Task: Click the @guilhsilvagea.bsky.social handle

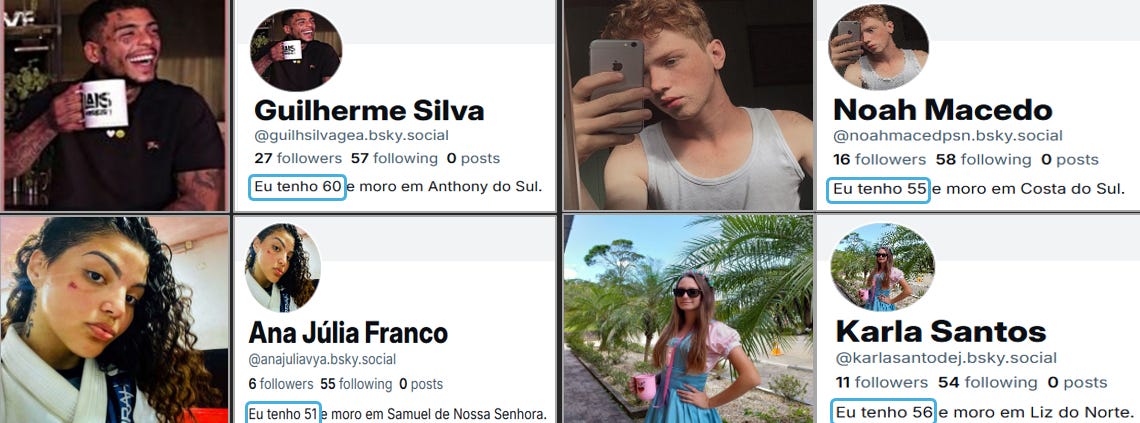Action: coord(351,135)
